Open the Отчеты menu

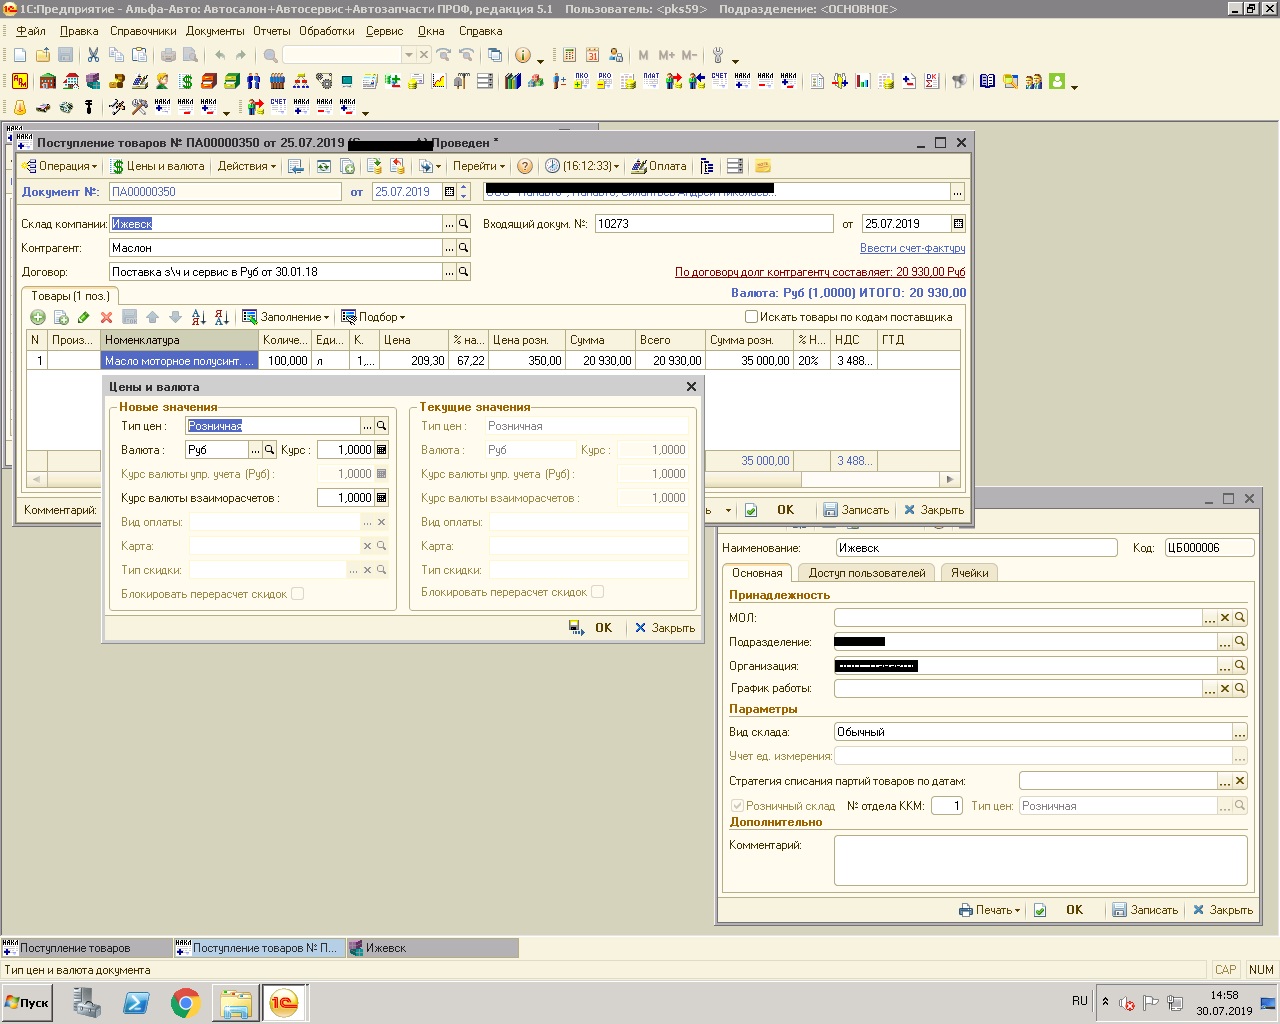click(x=271, y=31)
